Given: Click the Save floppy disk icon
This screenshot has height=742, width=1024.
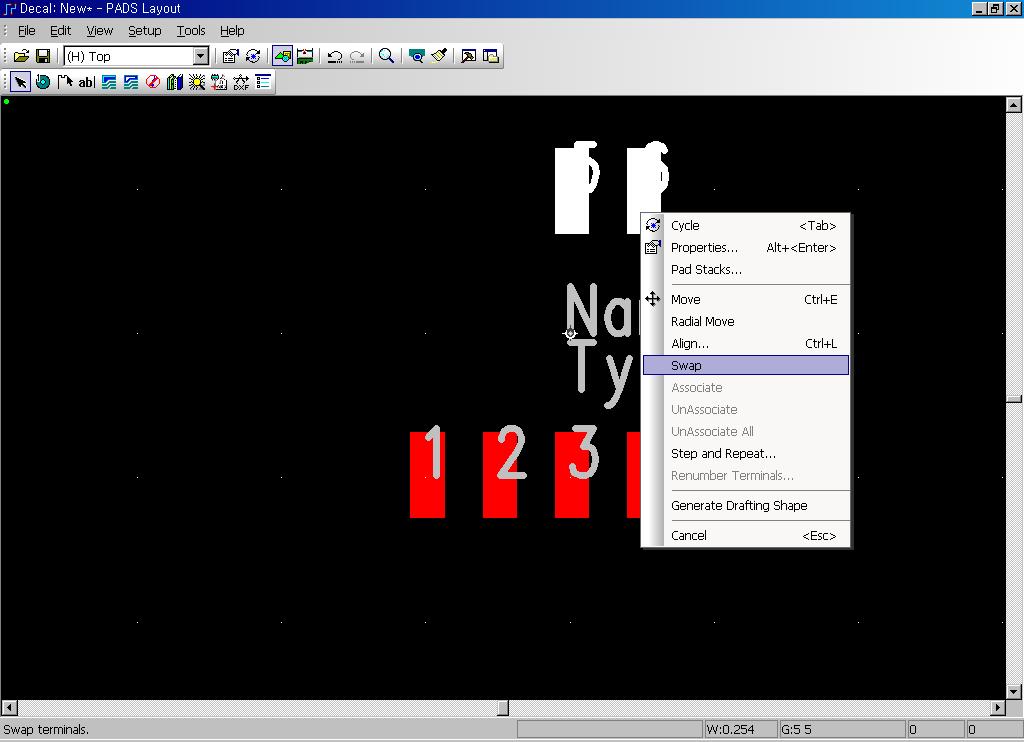Looking at the screenshot, I should coord(43,56).
